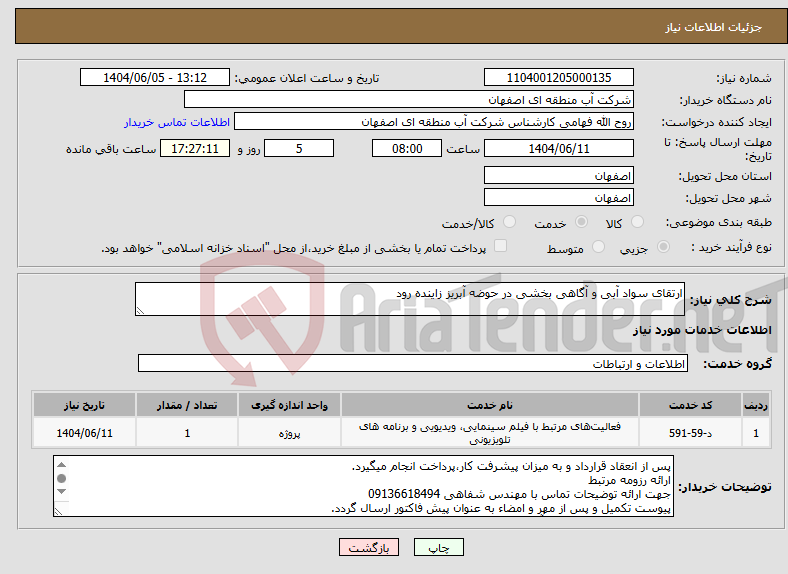Click the گروه خدمت field اطلاعات و ارتباطات

click(x=413, y=363)
